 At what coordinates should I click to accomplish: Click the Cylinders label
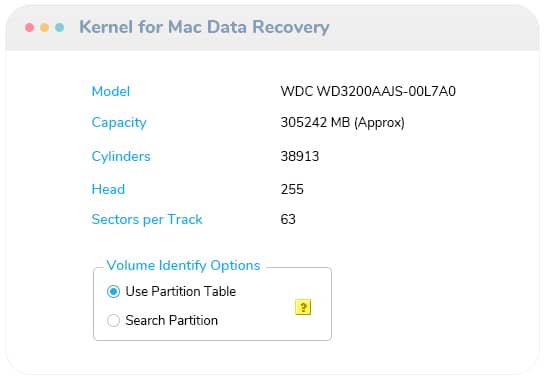tap(121, 157)
